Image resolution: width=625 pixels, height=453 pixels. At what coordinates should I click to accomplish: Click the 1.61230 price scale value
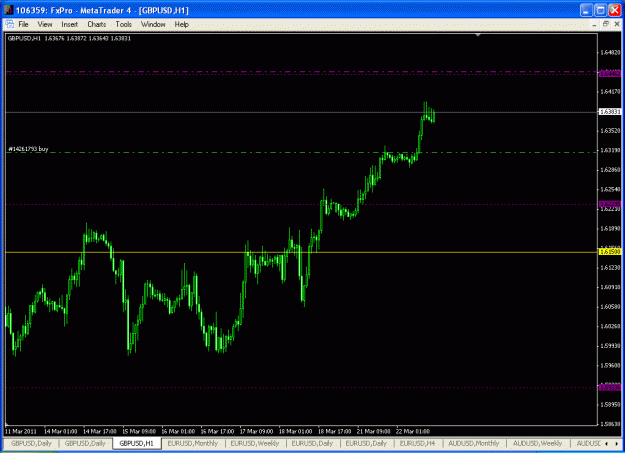point(610,267)
